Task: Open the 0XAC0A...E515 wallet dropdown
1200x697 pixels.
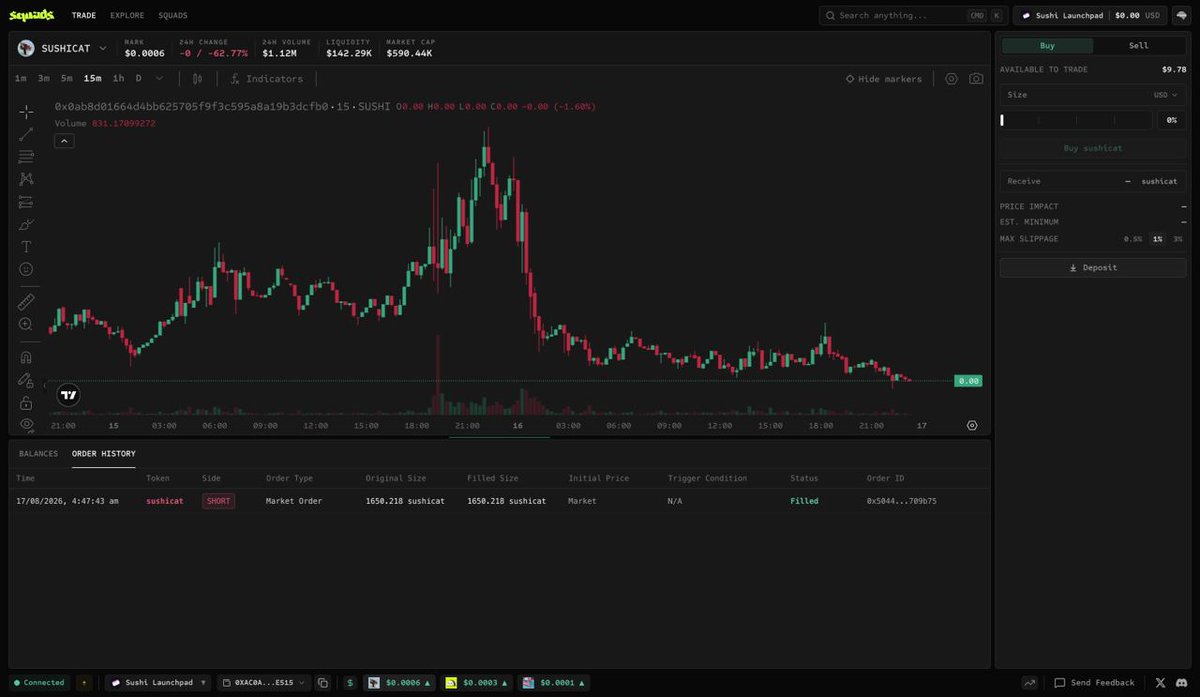Action: [x=264, y=683]
